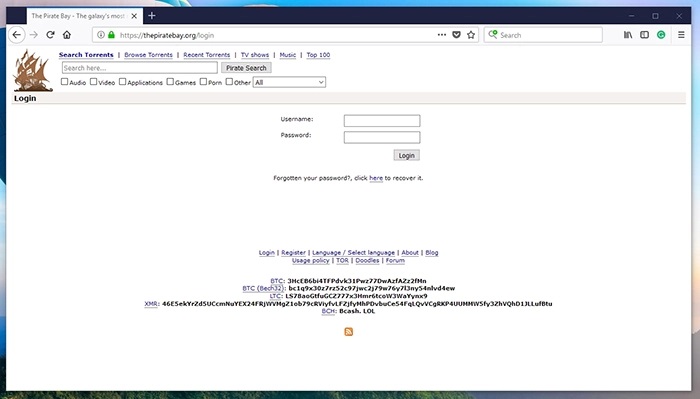The width and height of the screenshot is (700, 399).
Task: Click the LTC donation link
Action: pos(275,296)
